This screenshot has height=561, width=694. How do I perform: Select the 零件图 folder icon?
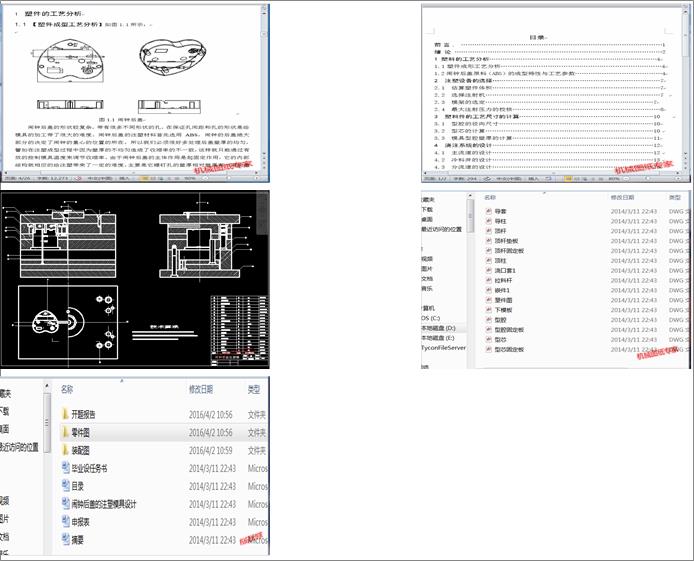coord(65,432)
